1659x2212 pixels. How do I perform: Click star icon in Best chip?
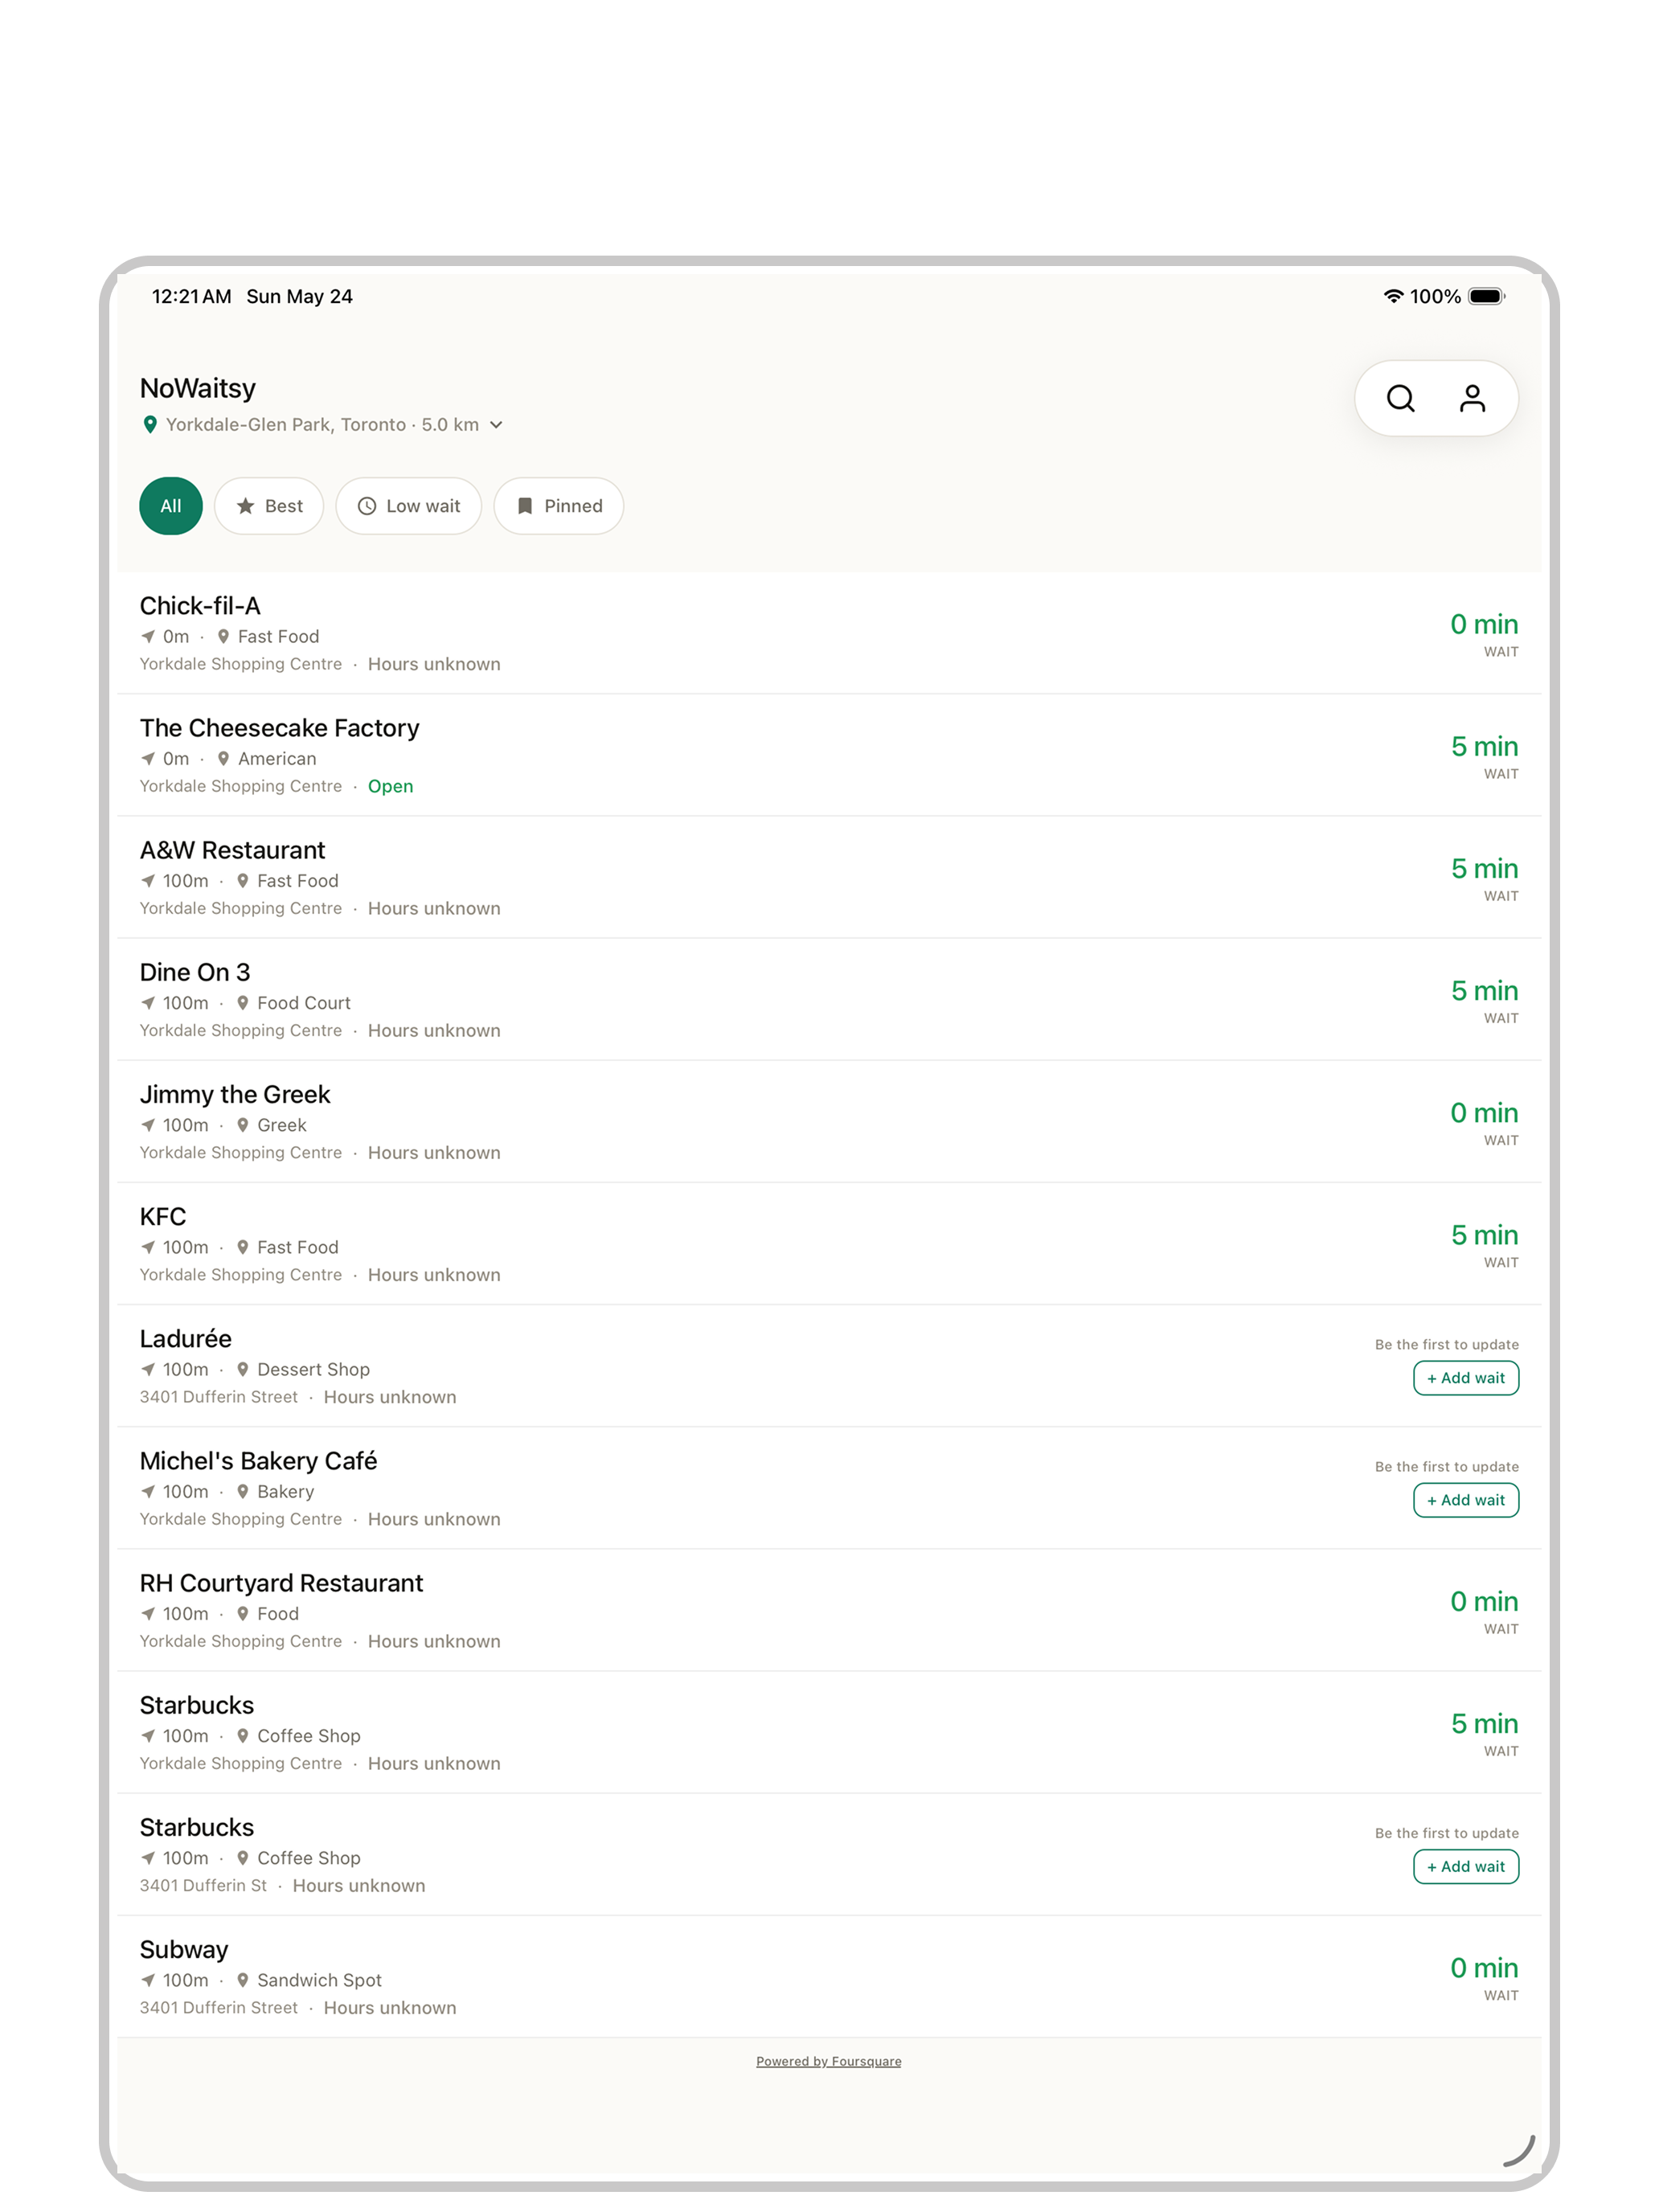coord(245,506)
